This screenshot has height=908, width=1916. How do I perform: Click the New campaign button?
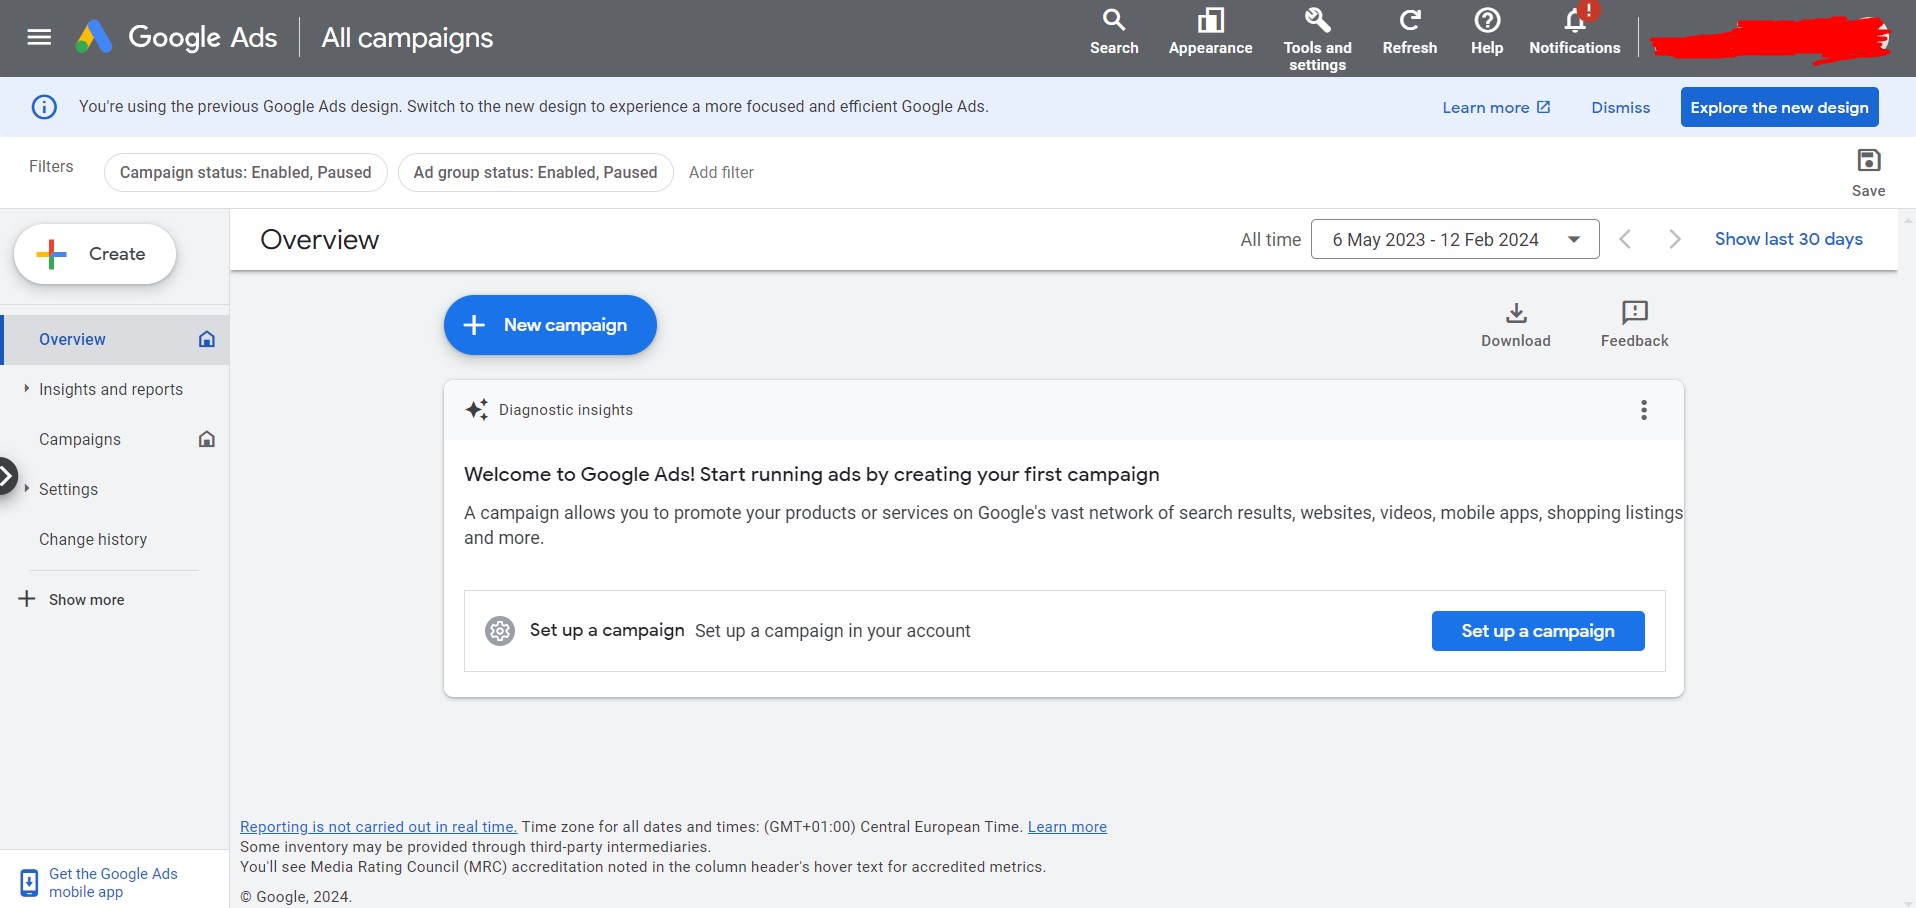click(x=550, y=325)
